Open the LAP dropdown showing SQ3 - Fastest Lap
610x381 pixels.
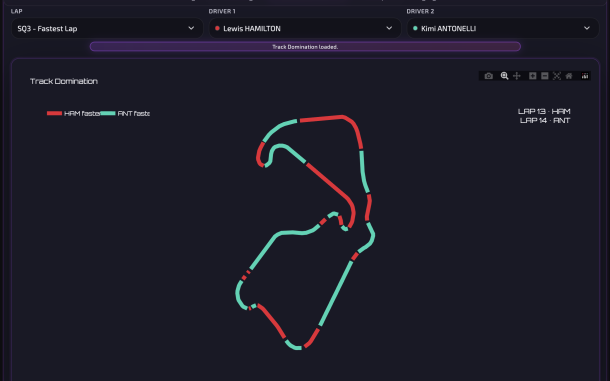tap(107, 28)
